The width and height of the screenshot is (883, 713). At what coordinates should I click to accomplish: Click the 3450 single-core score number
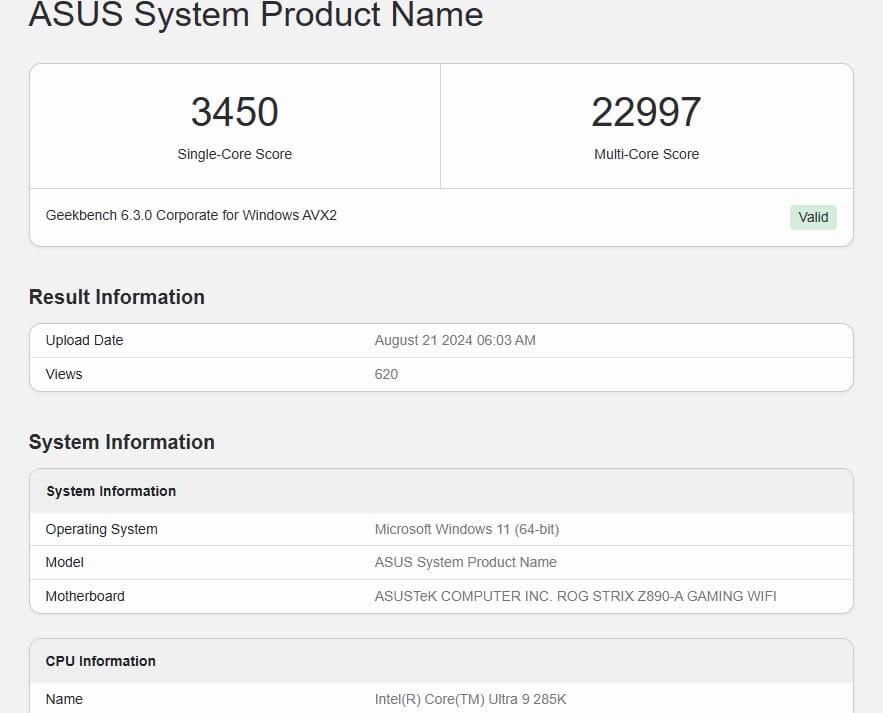pos(234,112)
